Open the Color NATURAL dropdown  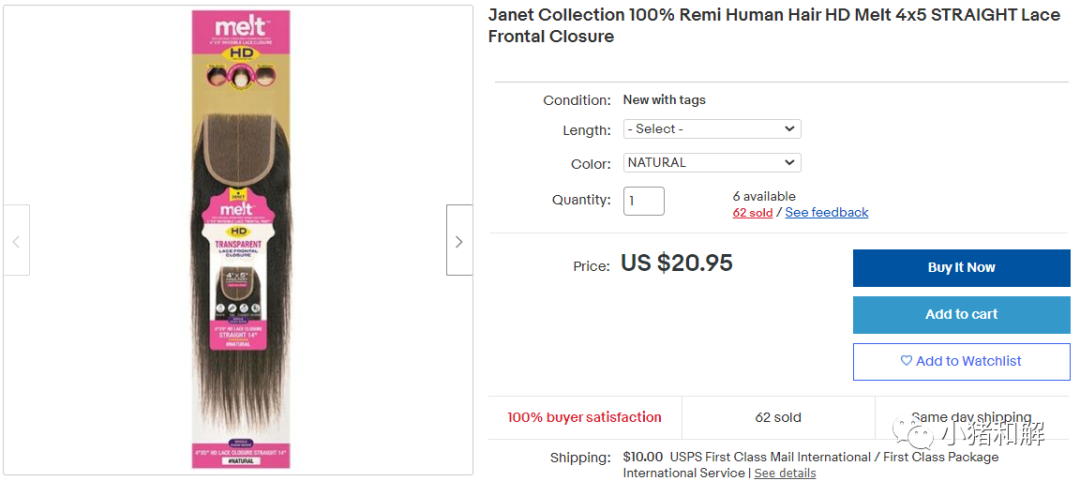pos(712,163)
